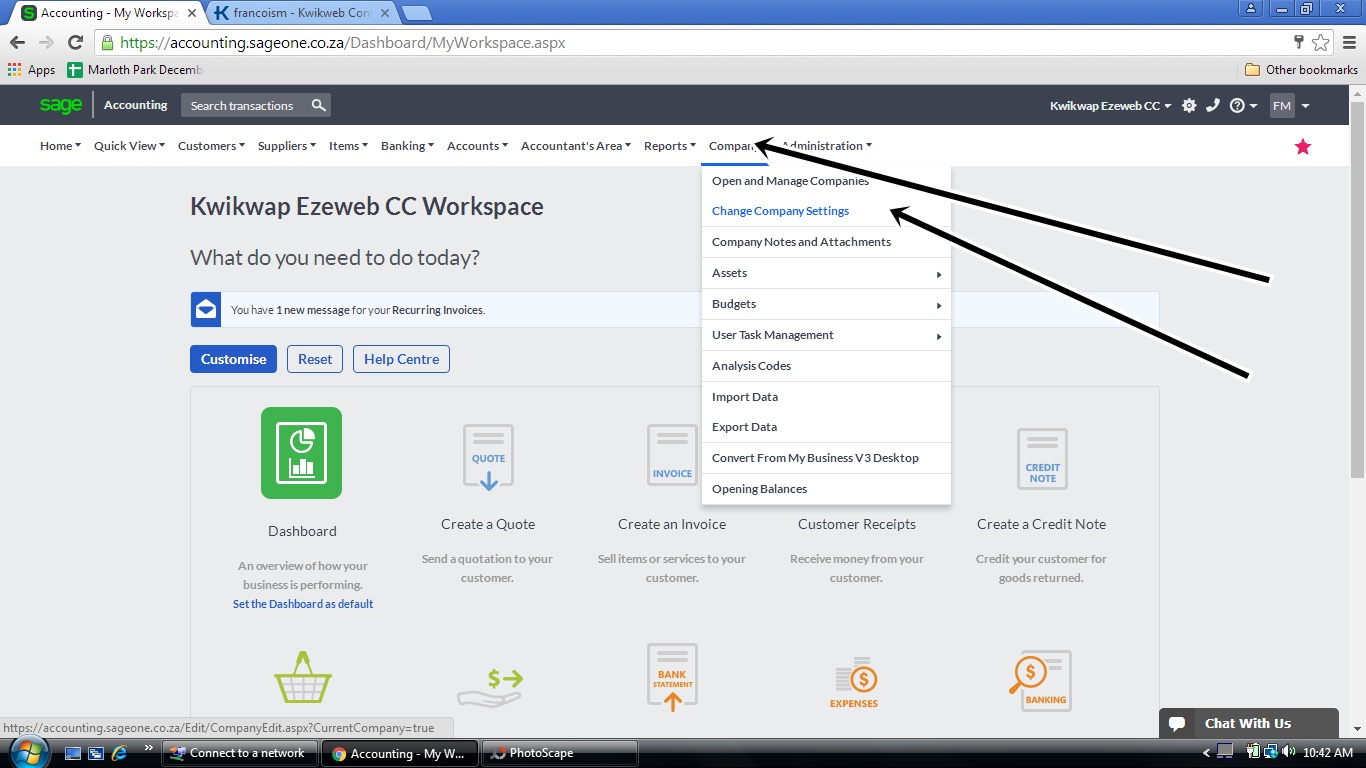The height and width of the screenshot is (768, 1366).
Task: Bookmark this page with address bar star
Action: [x=1321, y=42]
